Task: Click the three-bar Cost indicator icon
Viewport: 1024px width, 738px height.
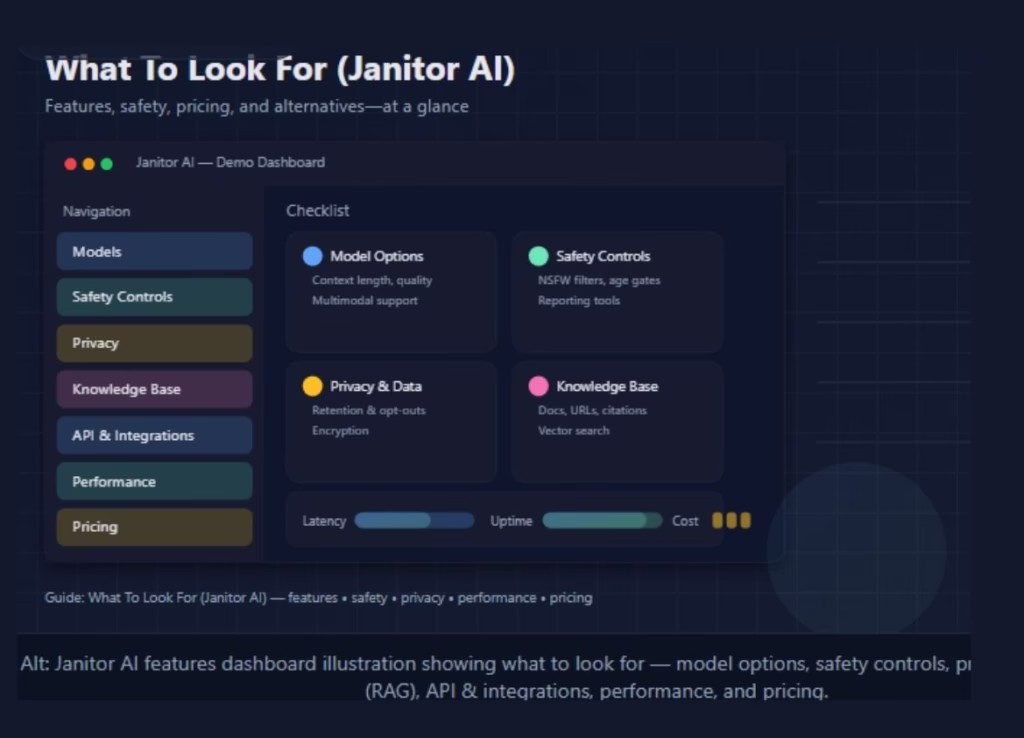Action: (731, 521)
